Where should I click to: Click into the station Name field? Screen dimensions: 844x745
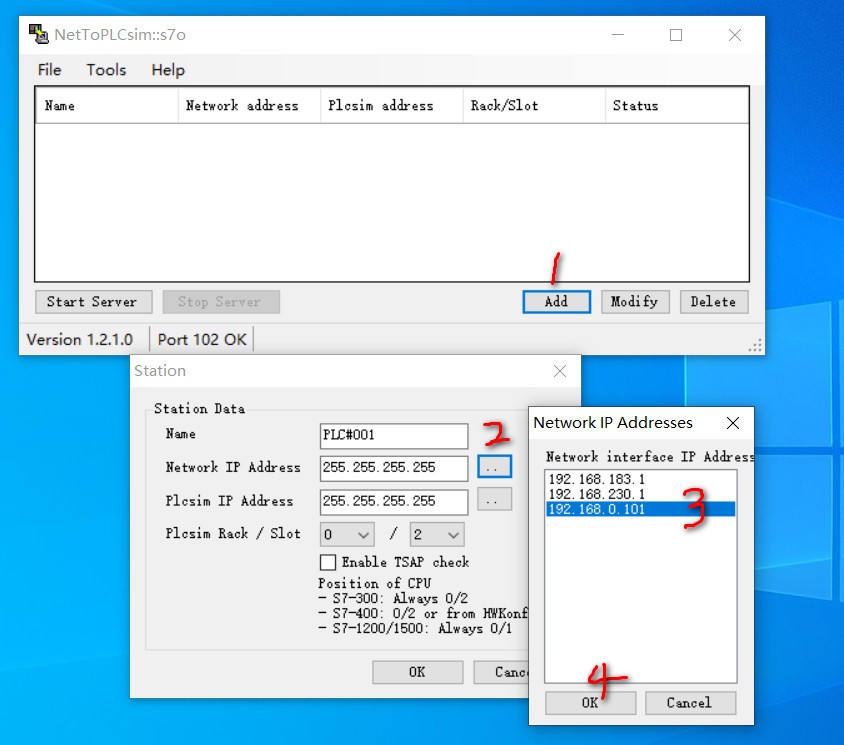pyautogui.click(x=393, y=435)
